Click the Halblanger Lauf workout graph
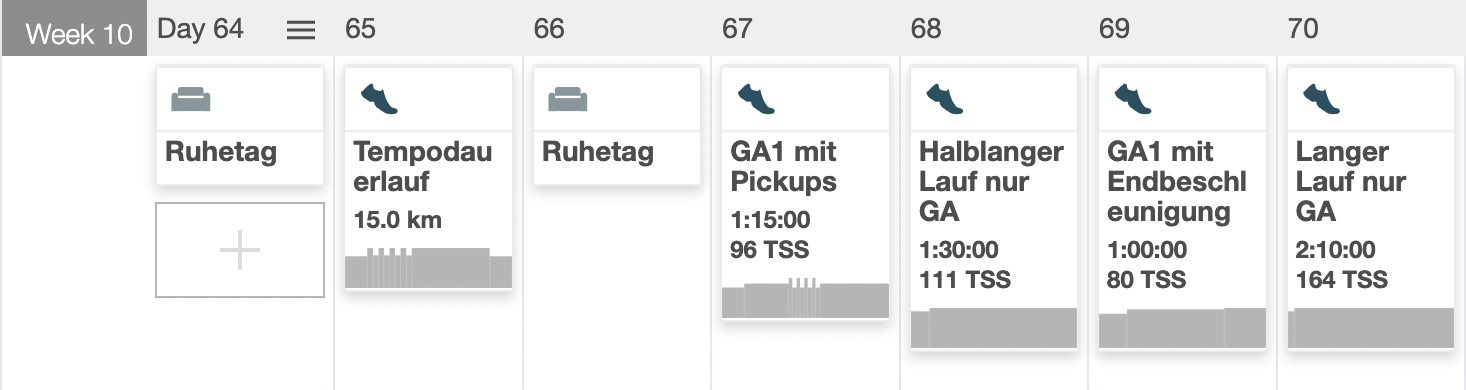 tap(994, 328)
